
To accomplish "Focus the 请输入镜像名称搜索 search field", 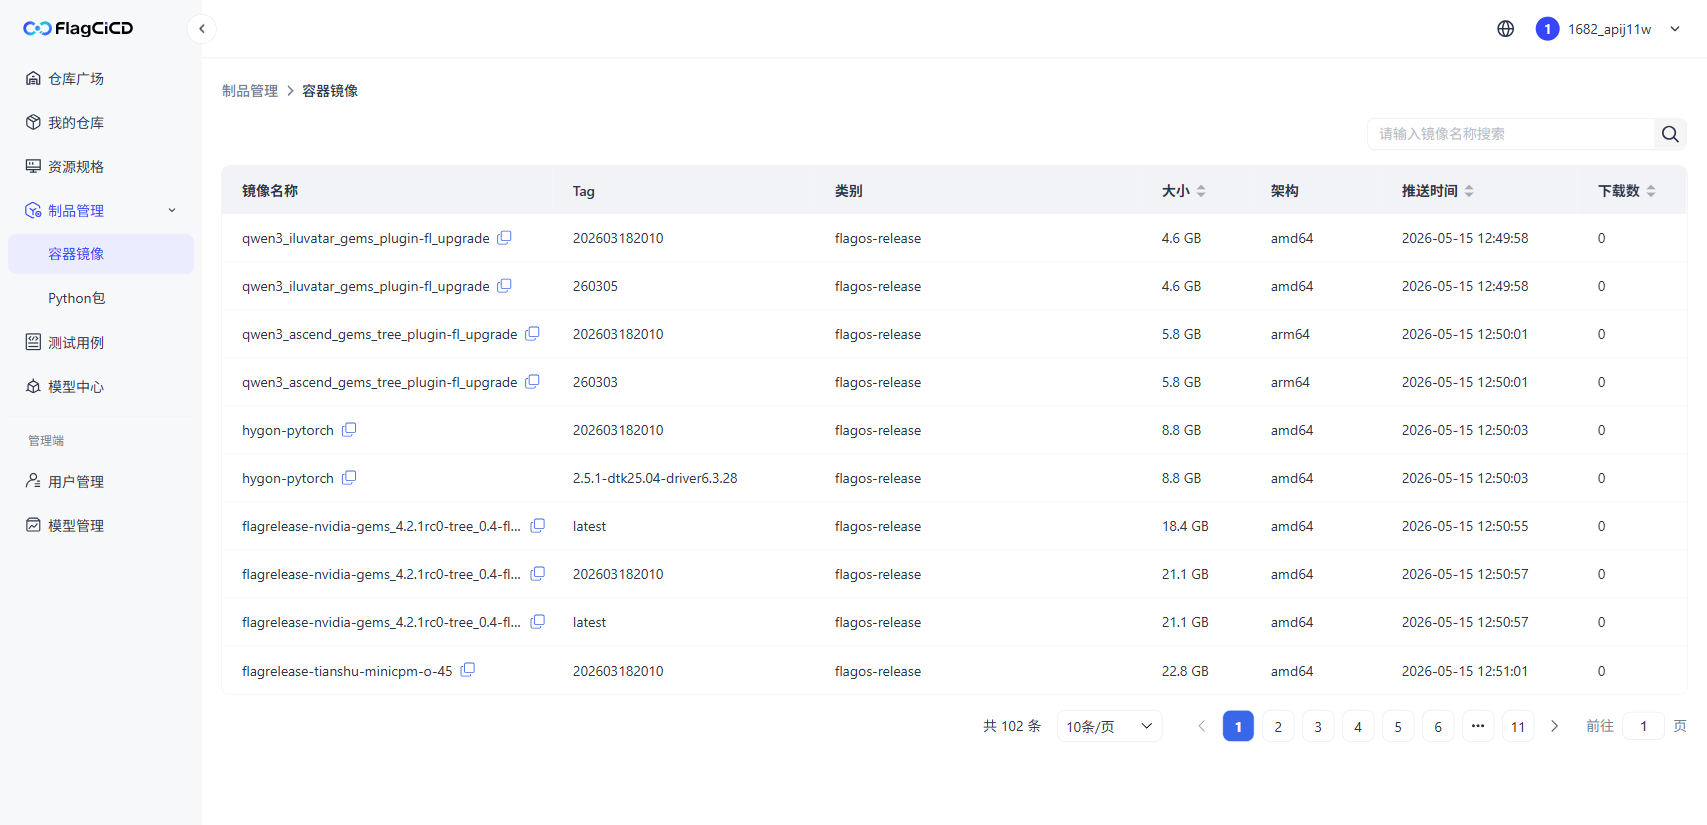I will (x=1511, y=134).
